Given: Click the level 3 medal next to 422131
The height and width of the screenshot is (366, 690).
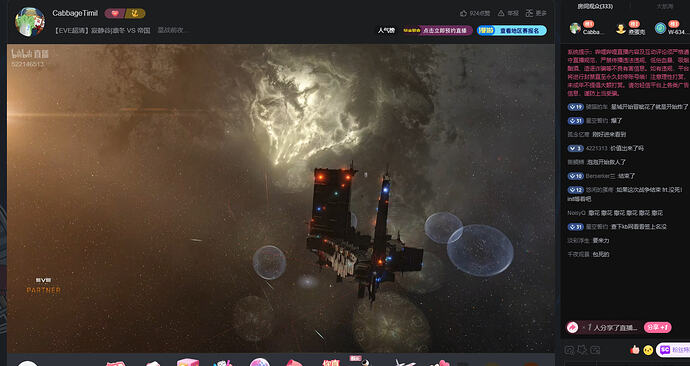Looking at the screenshot, I should (576, 148).
